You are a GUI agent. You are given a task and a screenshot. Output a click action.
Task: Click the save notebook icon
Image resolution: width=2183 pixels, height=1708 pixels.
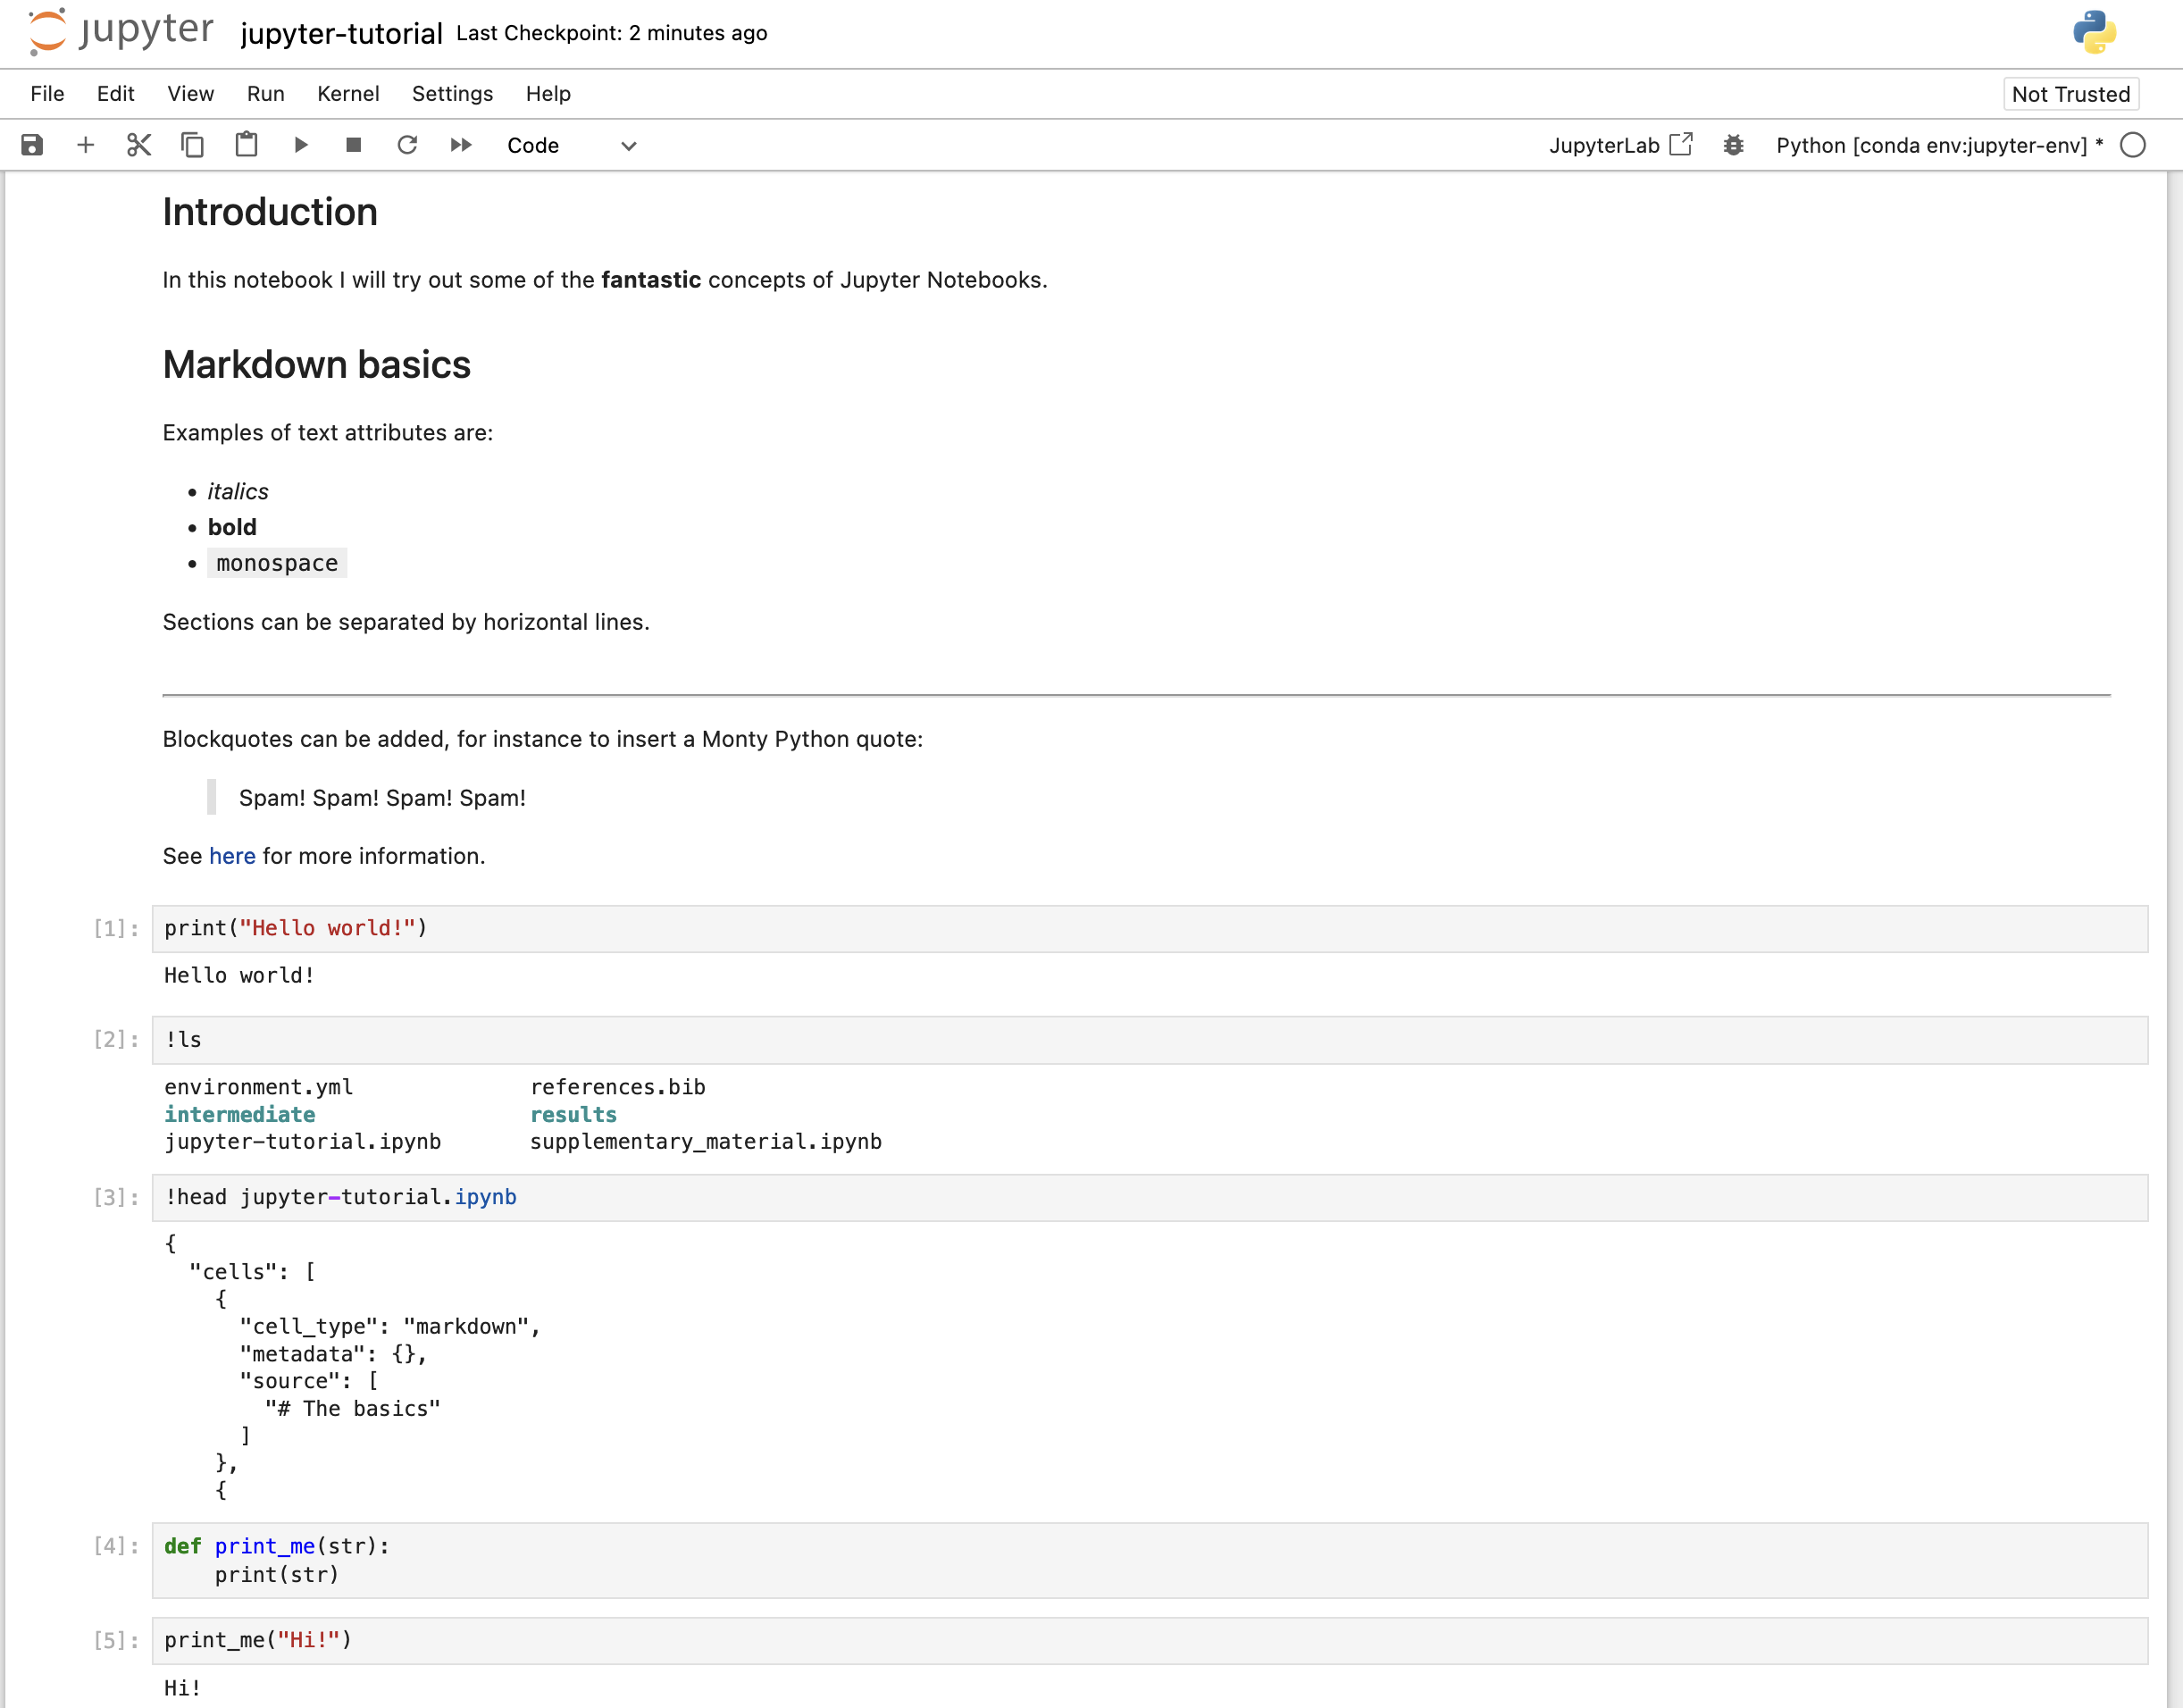(32, 145)
